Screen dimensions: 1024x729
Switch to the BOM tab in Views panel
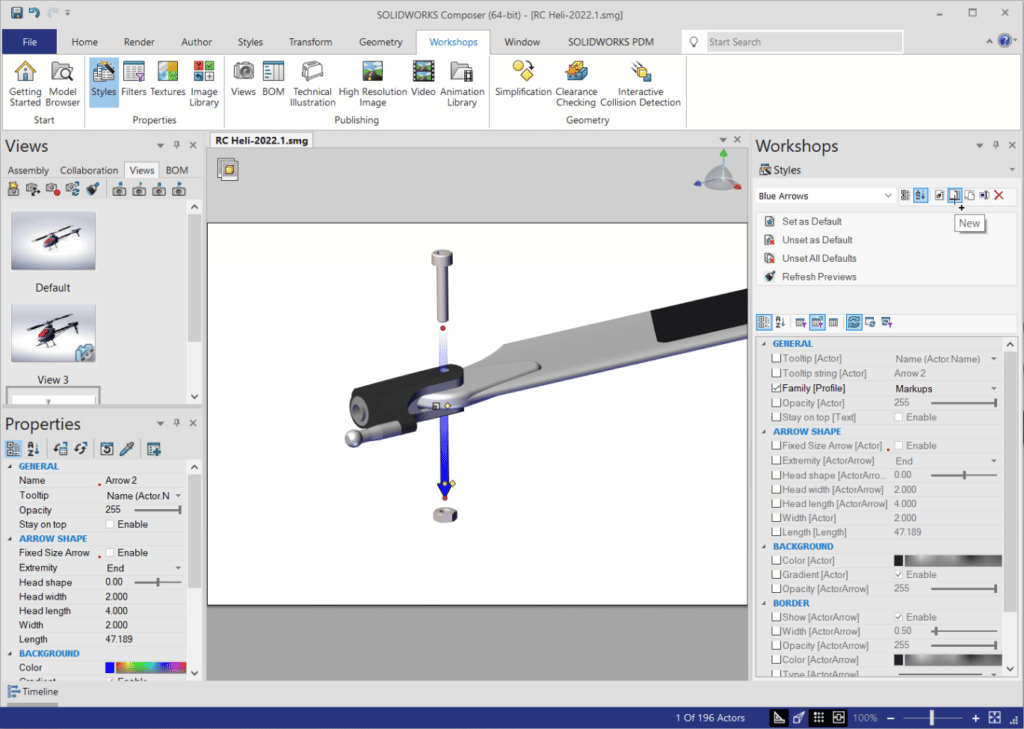pyautogui.click(x=177, y=170)
